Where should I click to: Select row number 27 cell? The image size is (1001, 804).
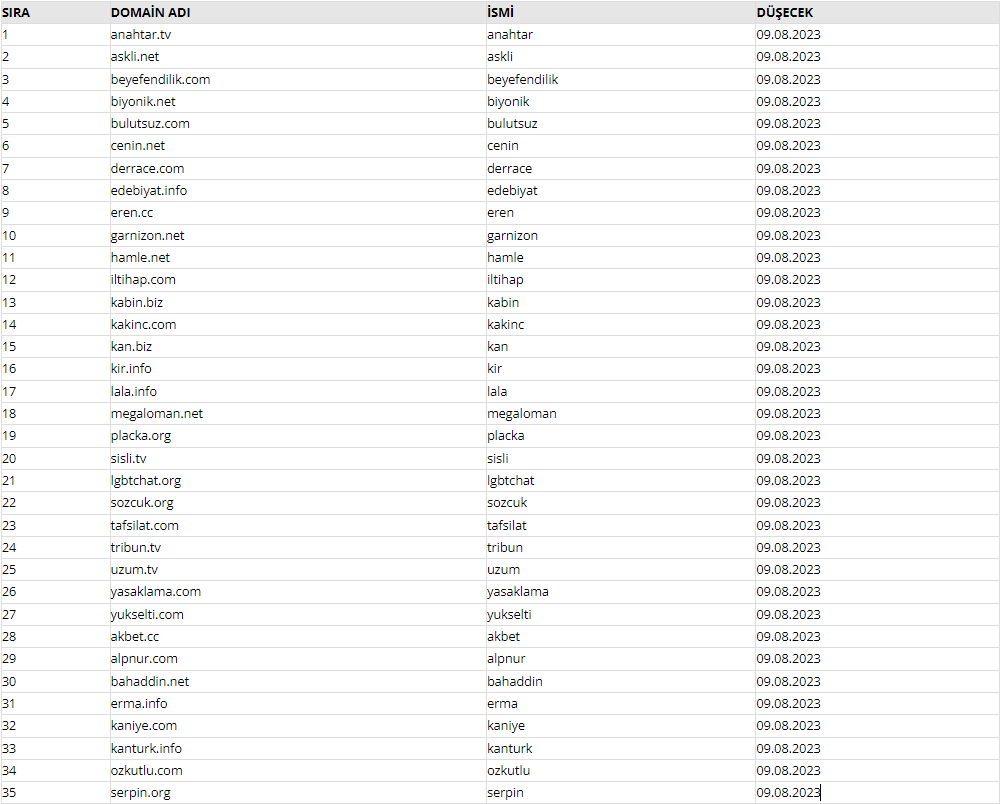[9, 614]
